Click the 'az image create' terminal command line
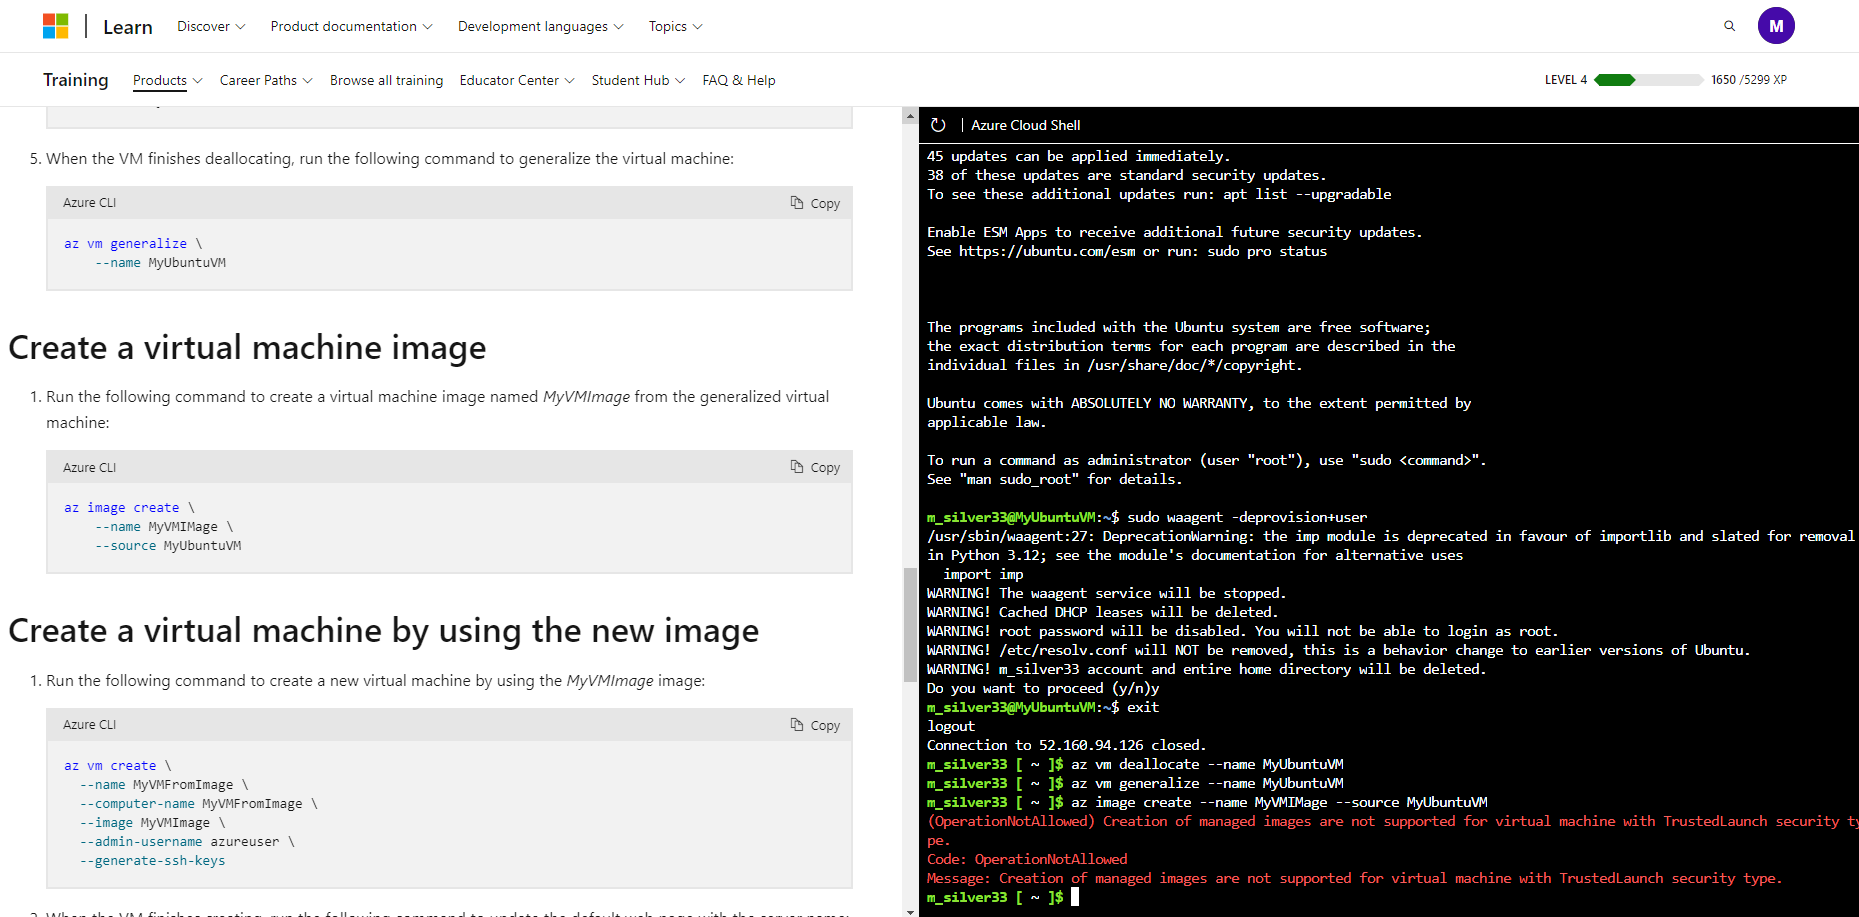This screenshot has width=1859, height=917. (1207, 802)
